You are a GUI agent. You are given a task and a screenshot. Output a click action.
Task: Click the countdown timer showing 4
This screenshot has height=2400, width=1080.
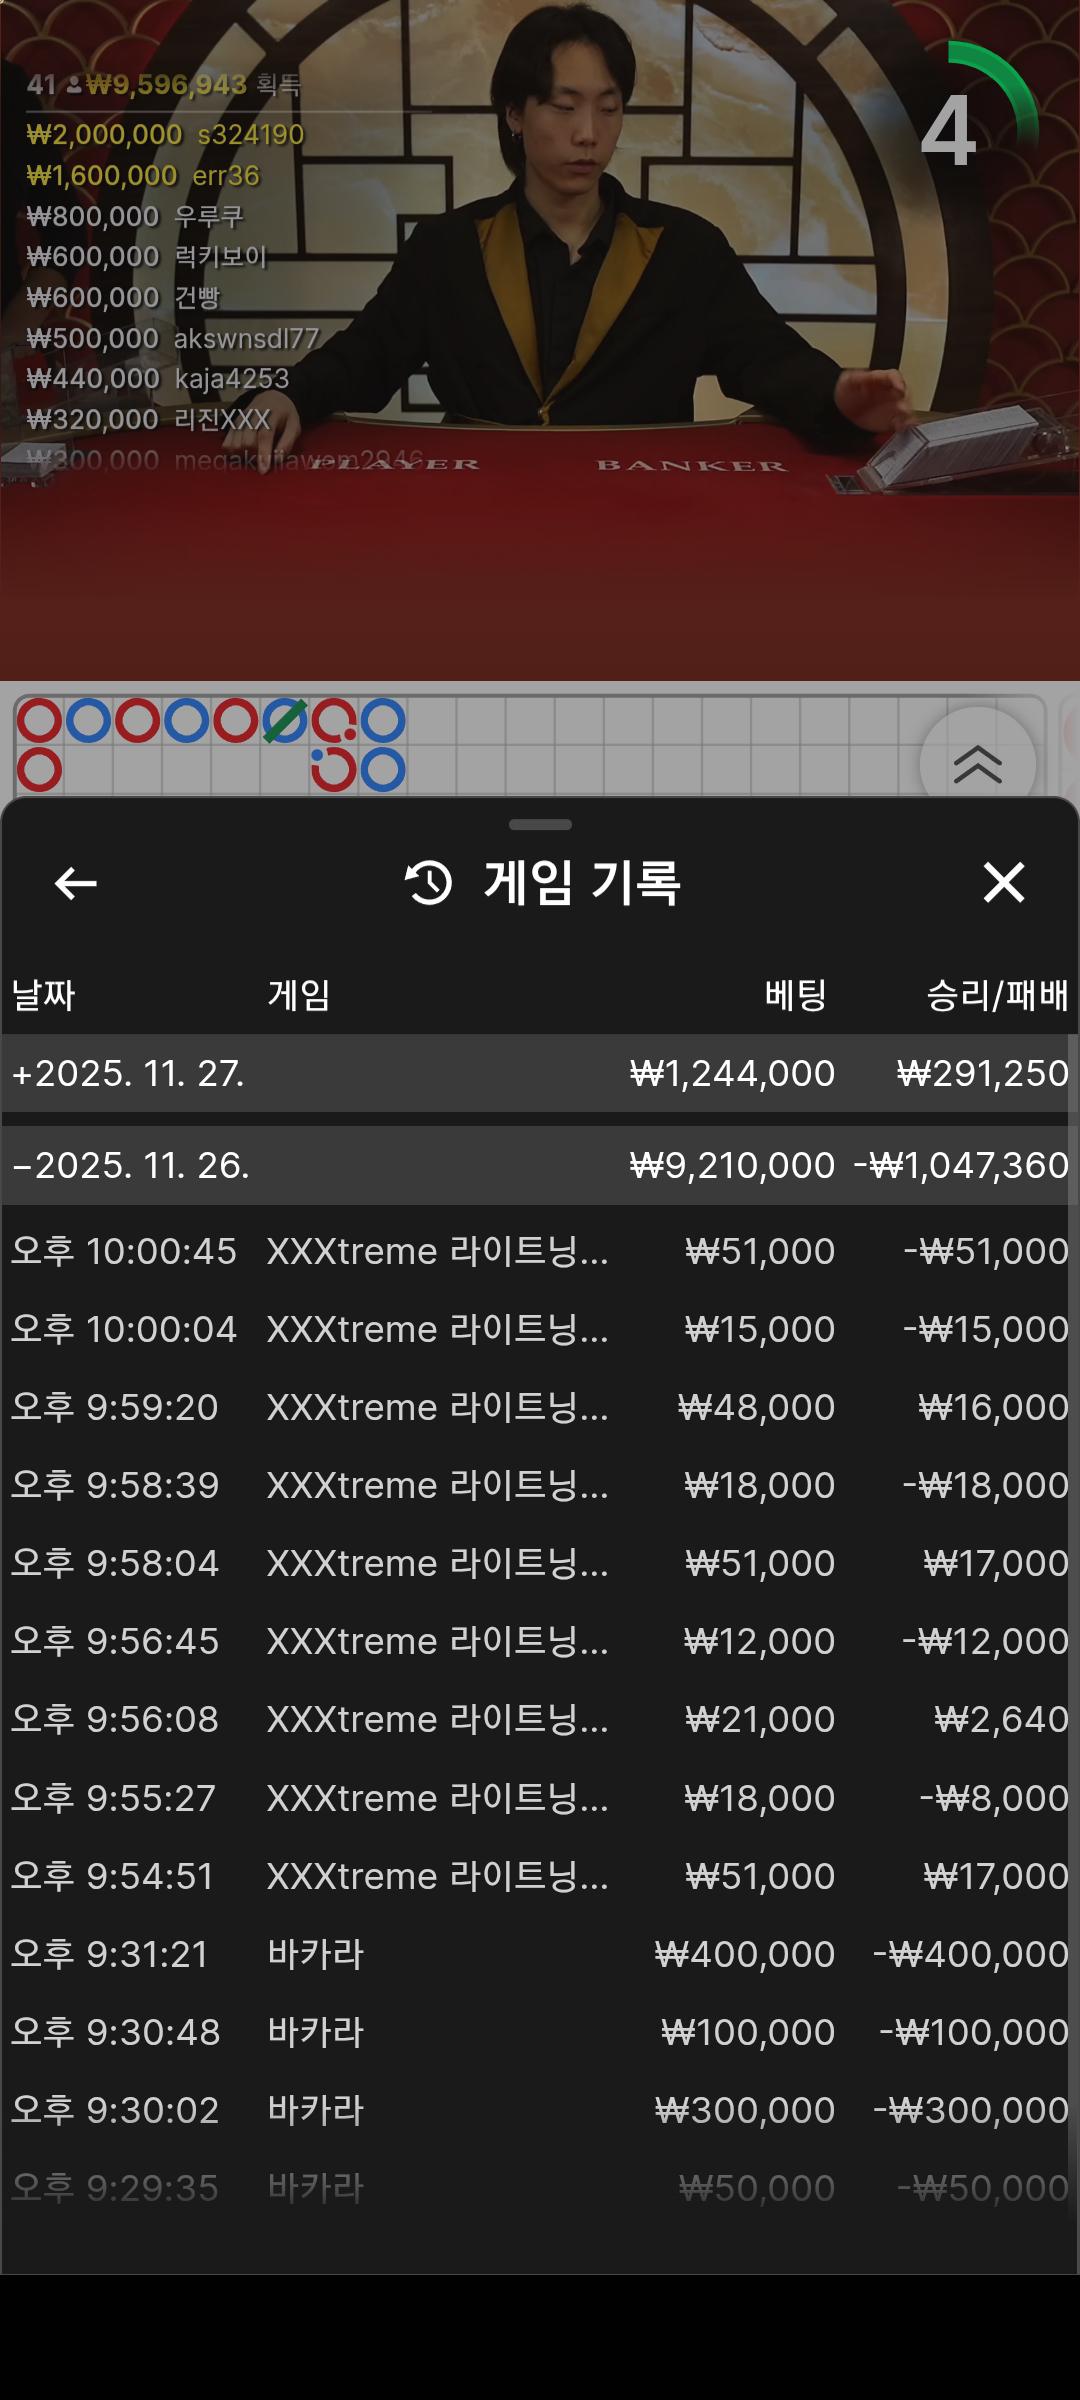(949, 130)
